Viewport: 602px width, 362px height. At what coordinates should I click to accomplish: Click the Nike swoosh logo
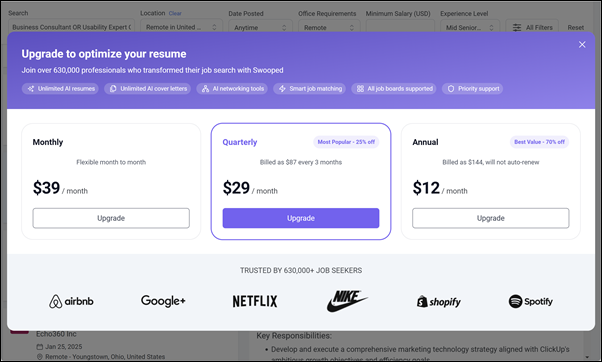point(347,301)
